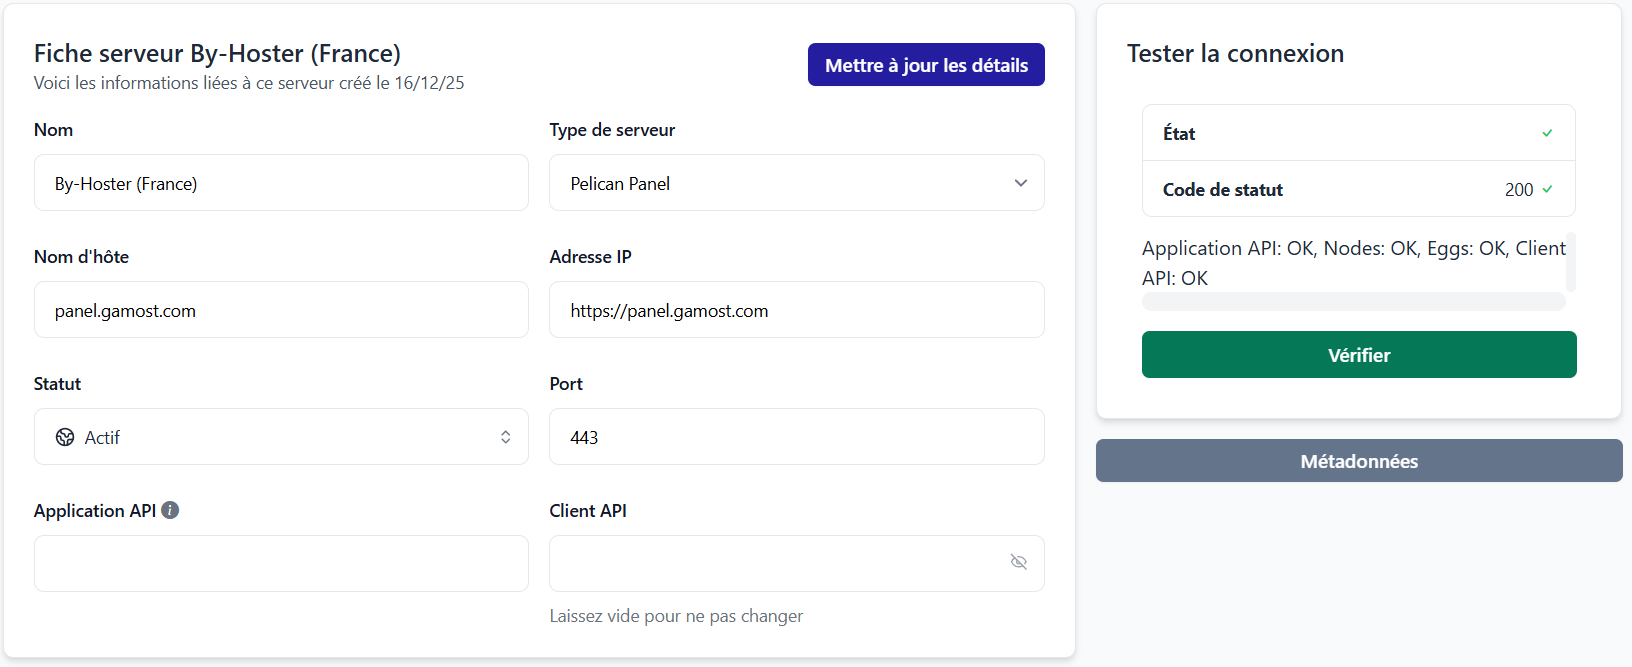Switch to the Métadonnées tab
This screenshot has height=667, width=1632.
pyautogui.click(x=1358, y=461)
